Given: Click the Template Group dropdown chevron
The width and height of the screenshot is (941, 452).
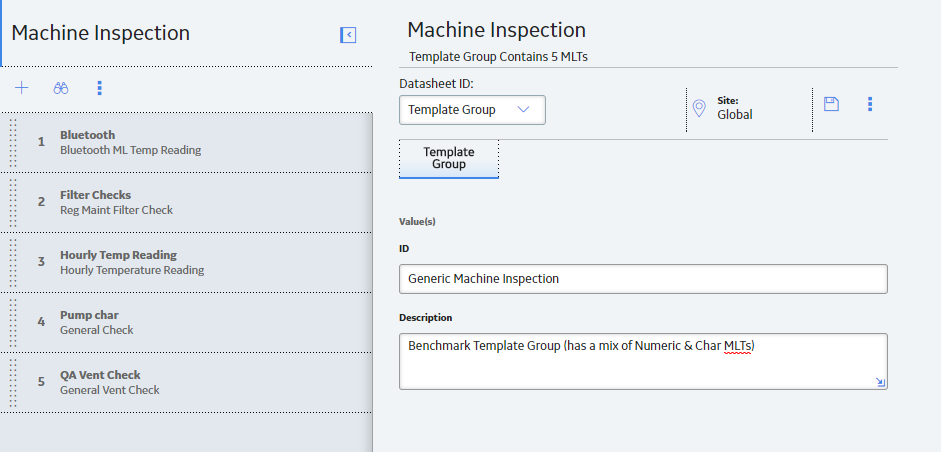Looking at the screenshot, I should 523,109.
